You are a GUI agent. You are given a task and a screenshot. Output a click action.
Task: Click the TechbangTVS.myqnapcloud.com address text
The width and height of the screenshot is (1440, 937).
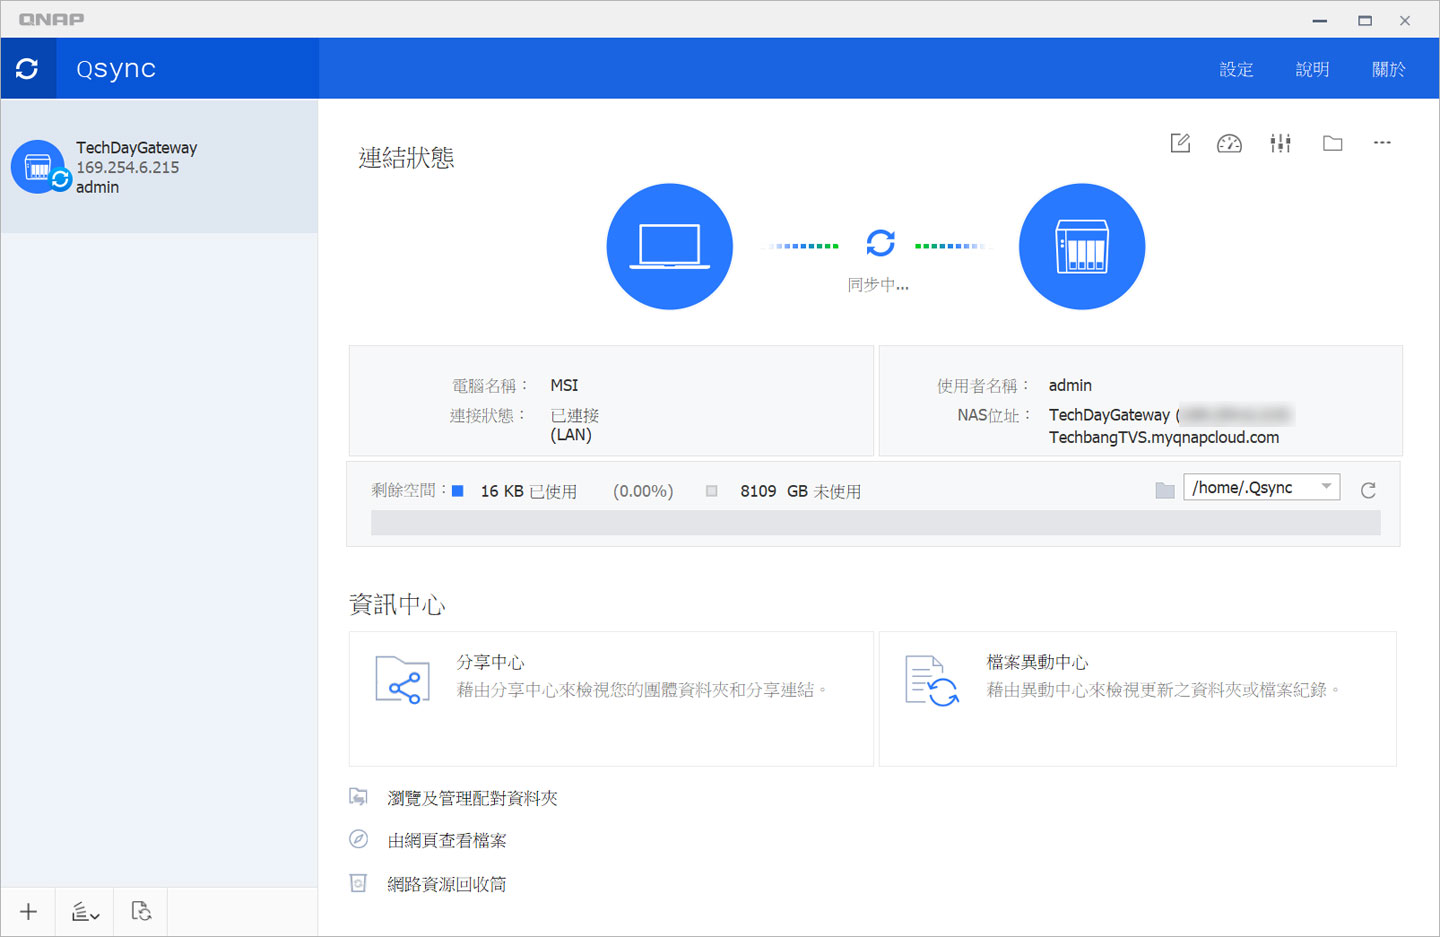1164,437
